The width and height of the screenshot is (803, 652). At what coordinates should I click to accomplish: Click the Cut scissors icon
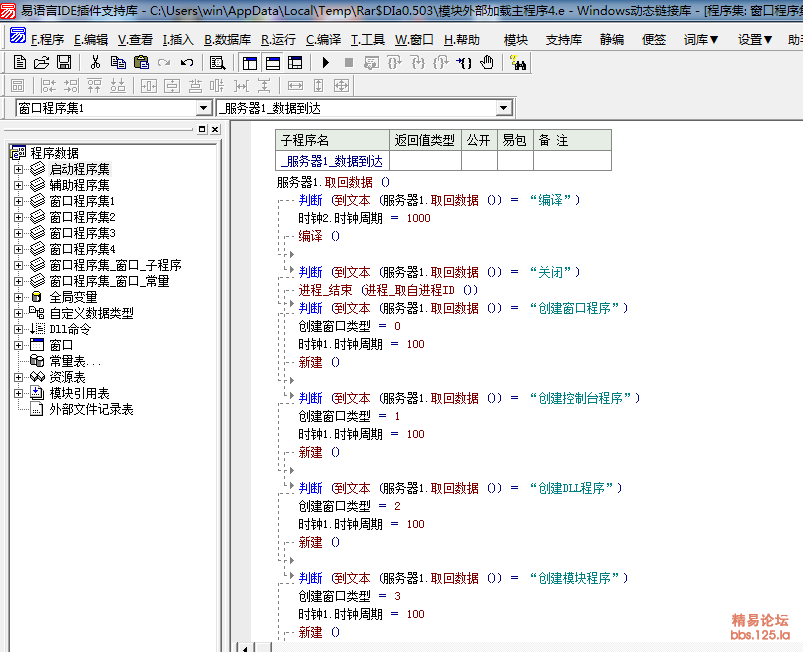95,62
